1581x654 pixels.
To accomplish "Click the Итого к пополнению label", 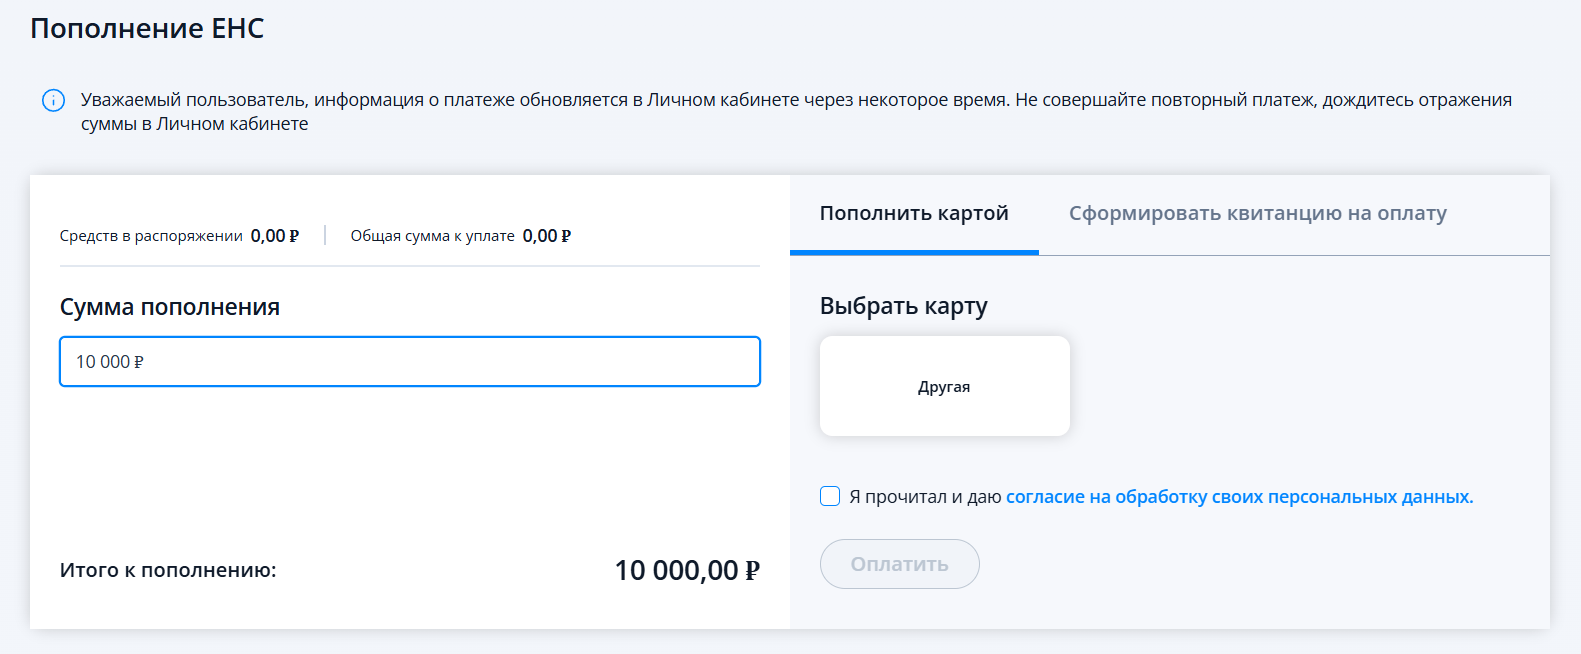I will [x=168, y=570].
